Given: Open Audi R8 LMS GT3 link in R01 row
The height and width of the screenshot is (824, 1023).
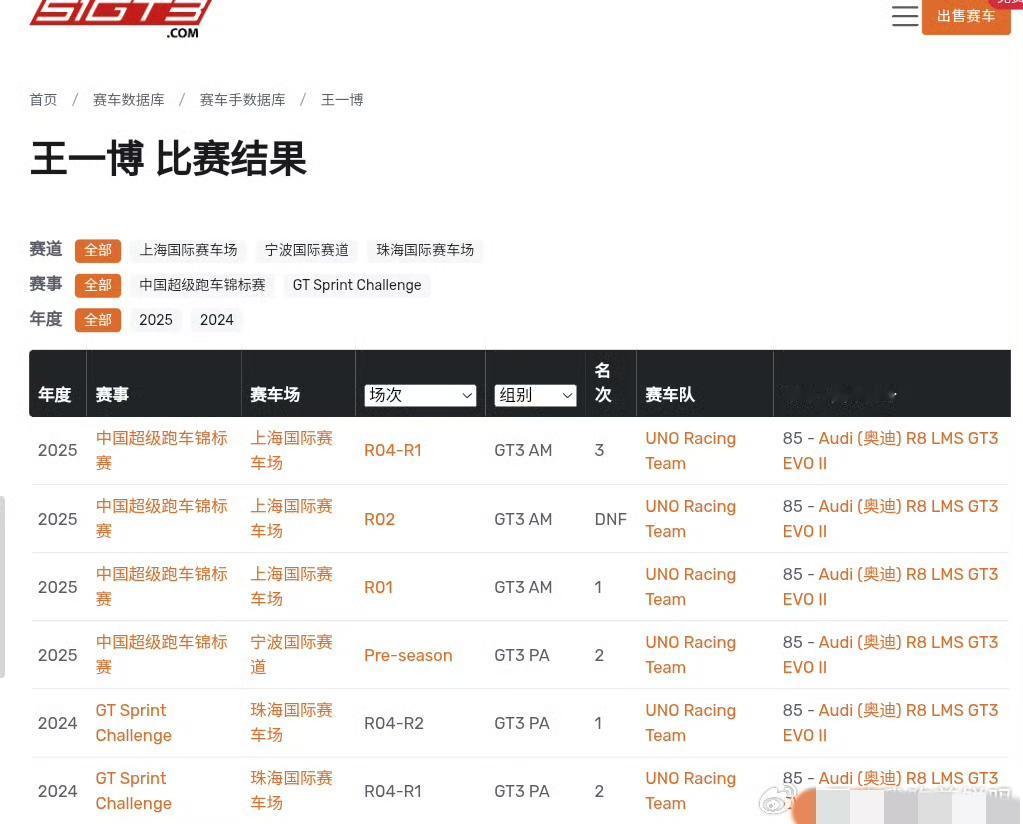Looking at the screenshot, I should [x=891, y=587].
